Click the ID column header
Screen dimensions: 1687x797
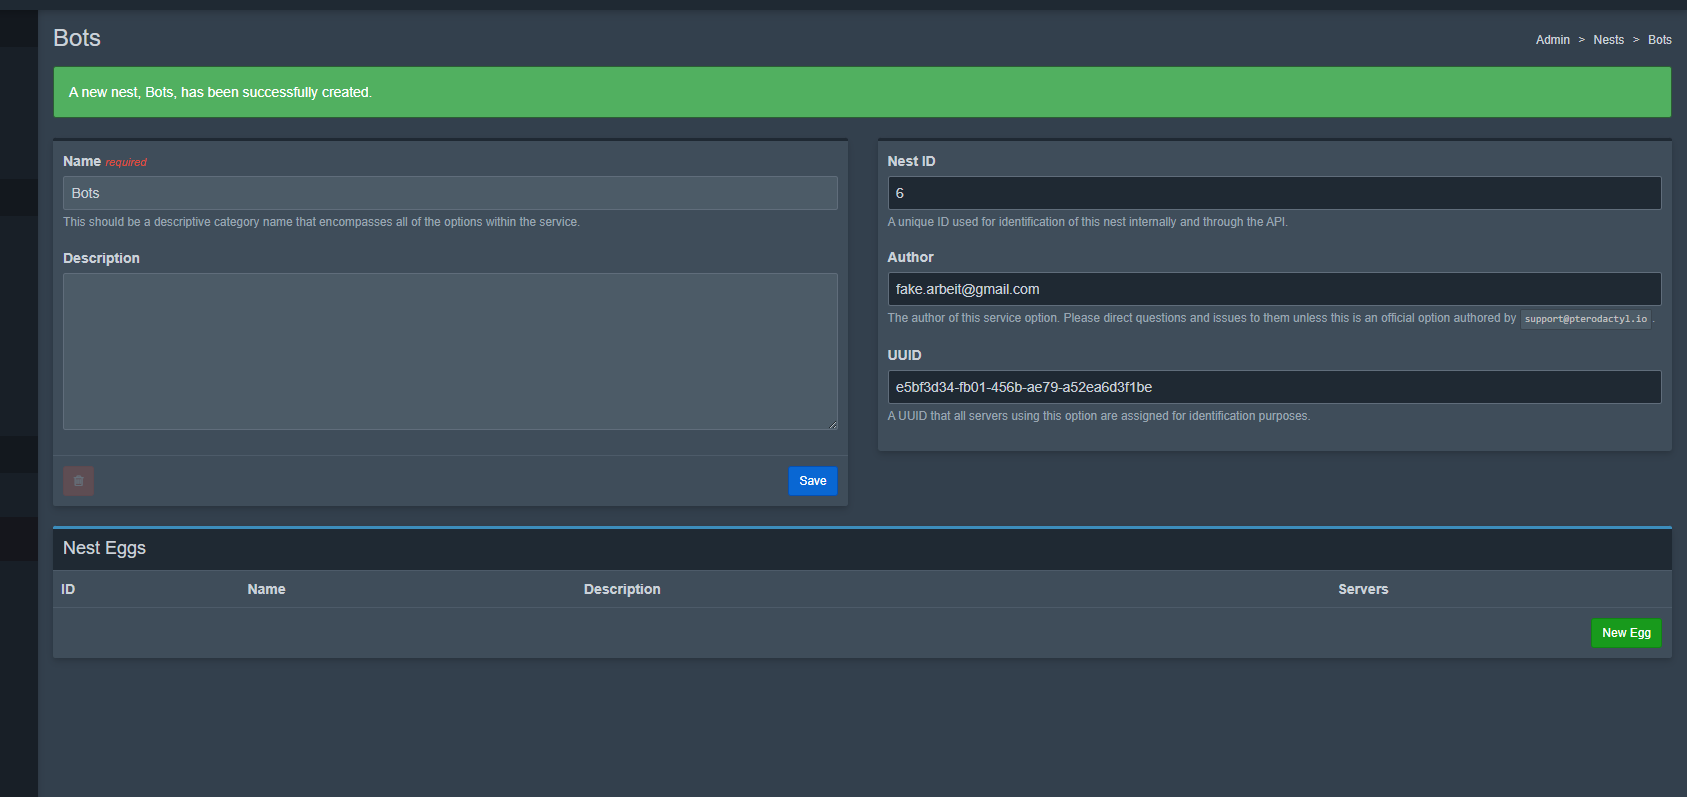[x=68, y=589]
